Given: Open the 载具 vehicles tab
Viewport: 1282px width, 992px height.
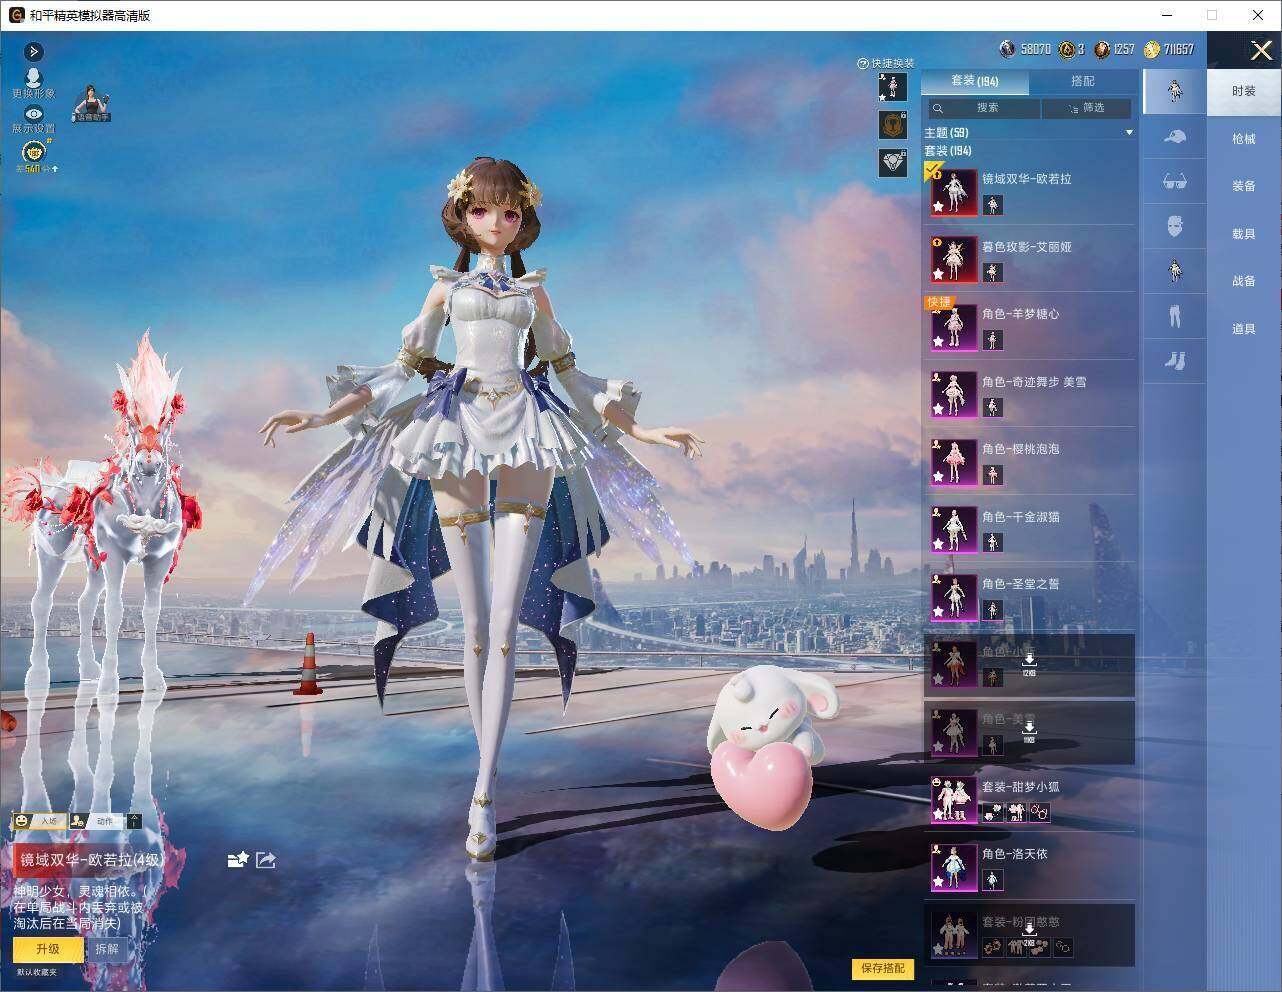Looking at the screenshot, I should [x=1244, y=234].
